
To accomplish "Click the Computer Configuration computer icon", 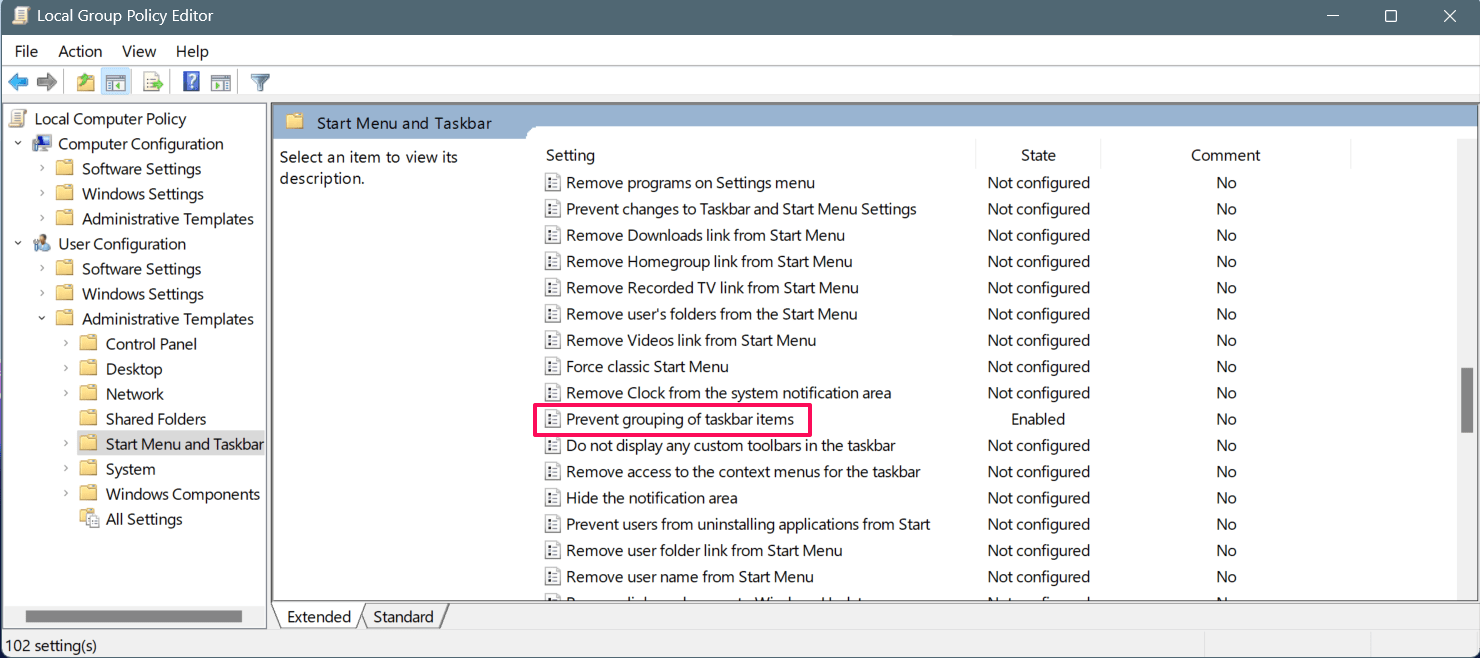I will click(x=42, y=144).
